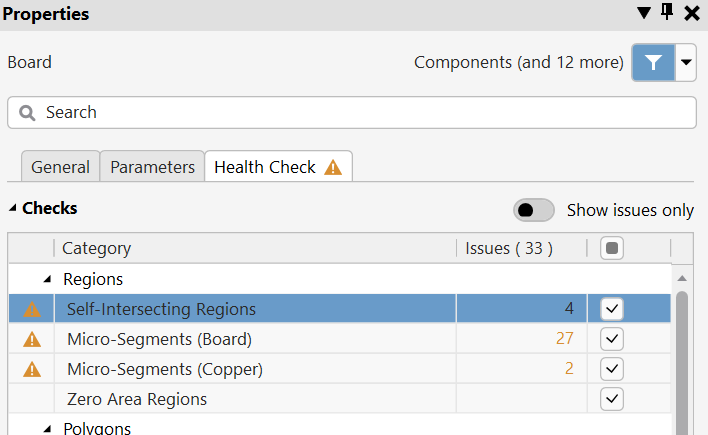The width and height of the screenshot is (708, 435).
Task: Toggle the Show issues only switch
Action: tap(534, 210)
